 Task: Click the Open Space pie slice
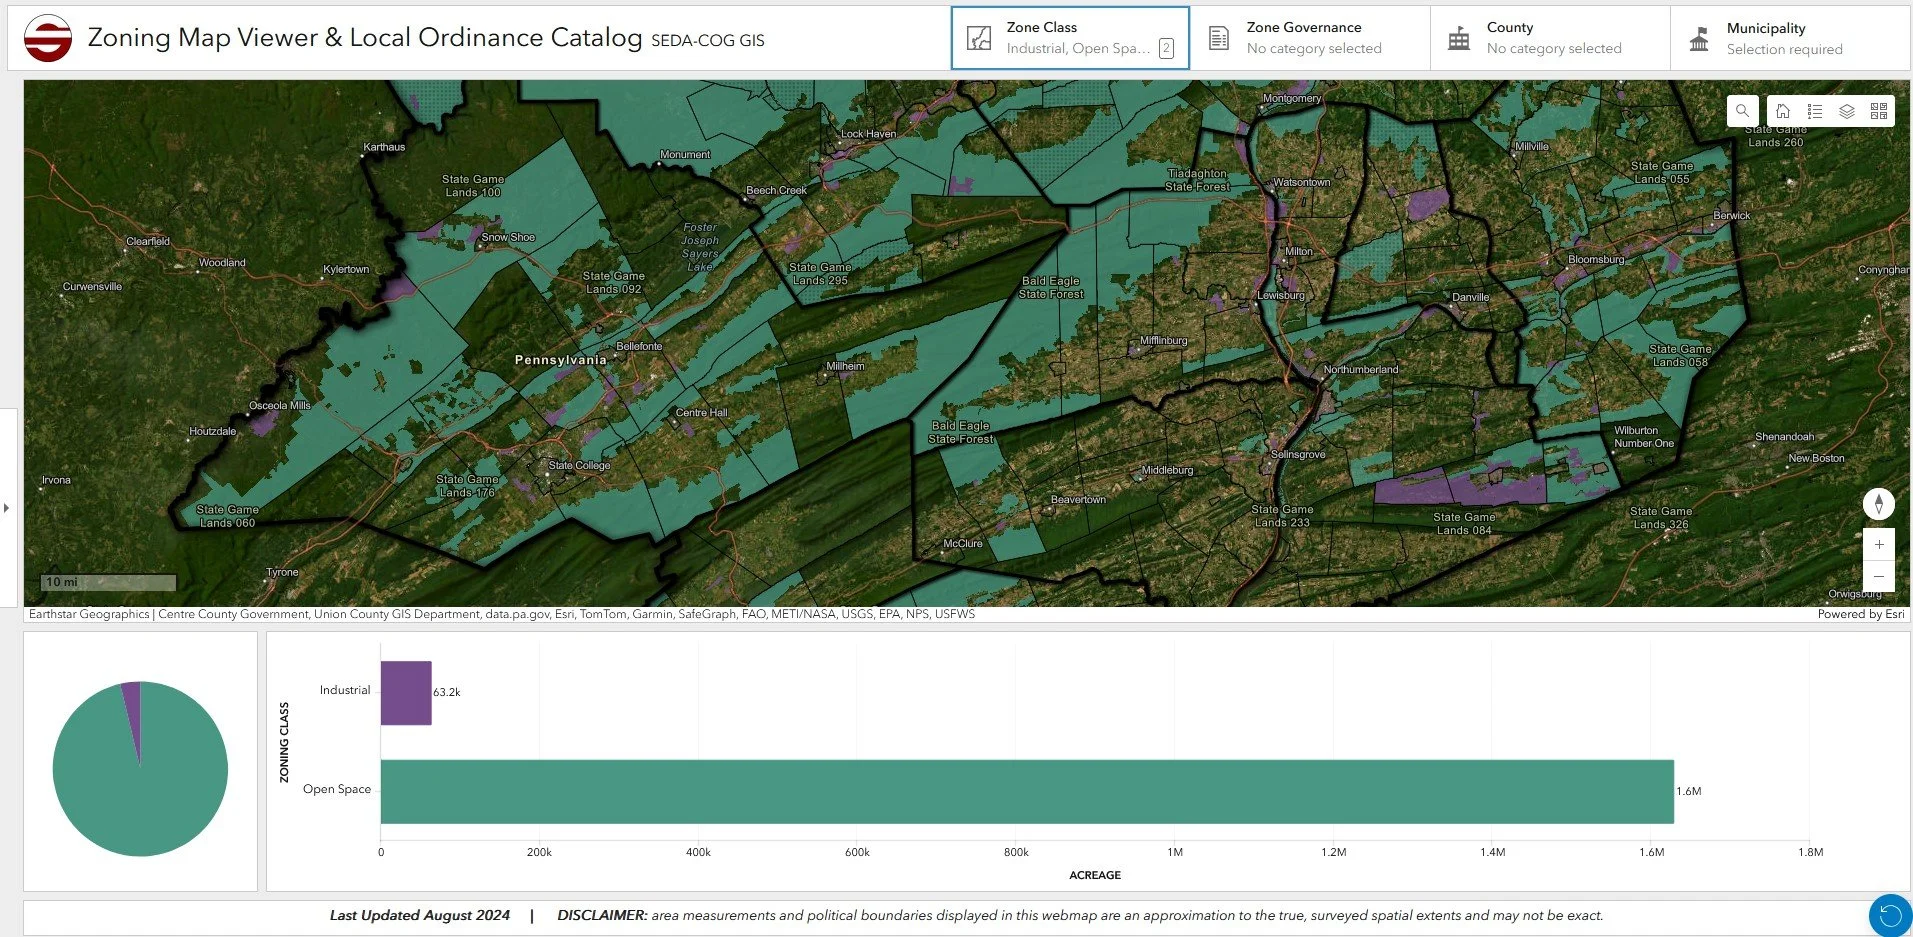point(140,790)
